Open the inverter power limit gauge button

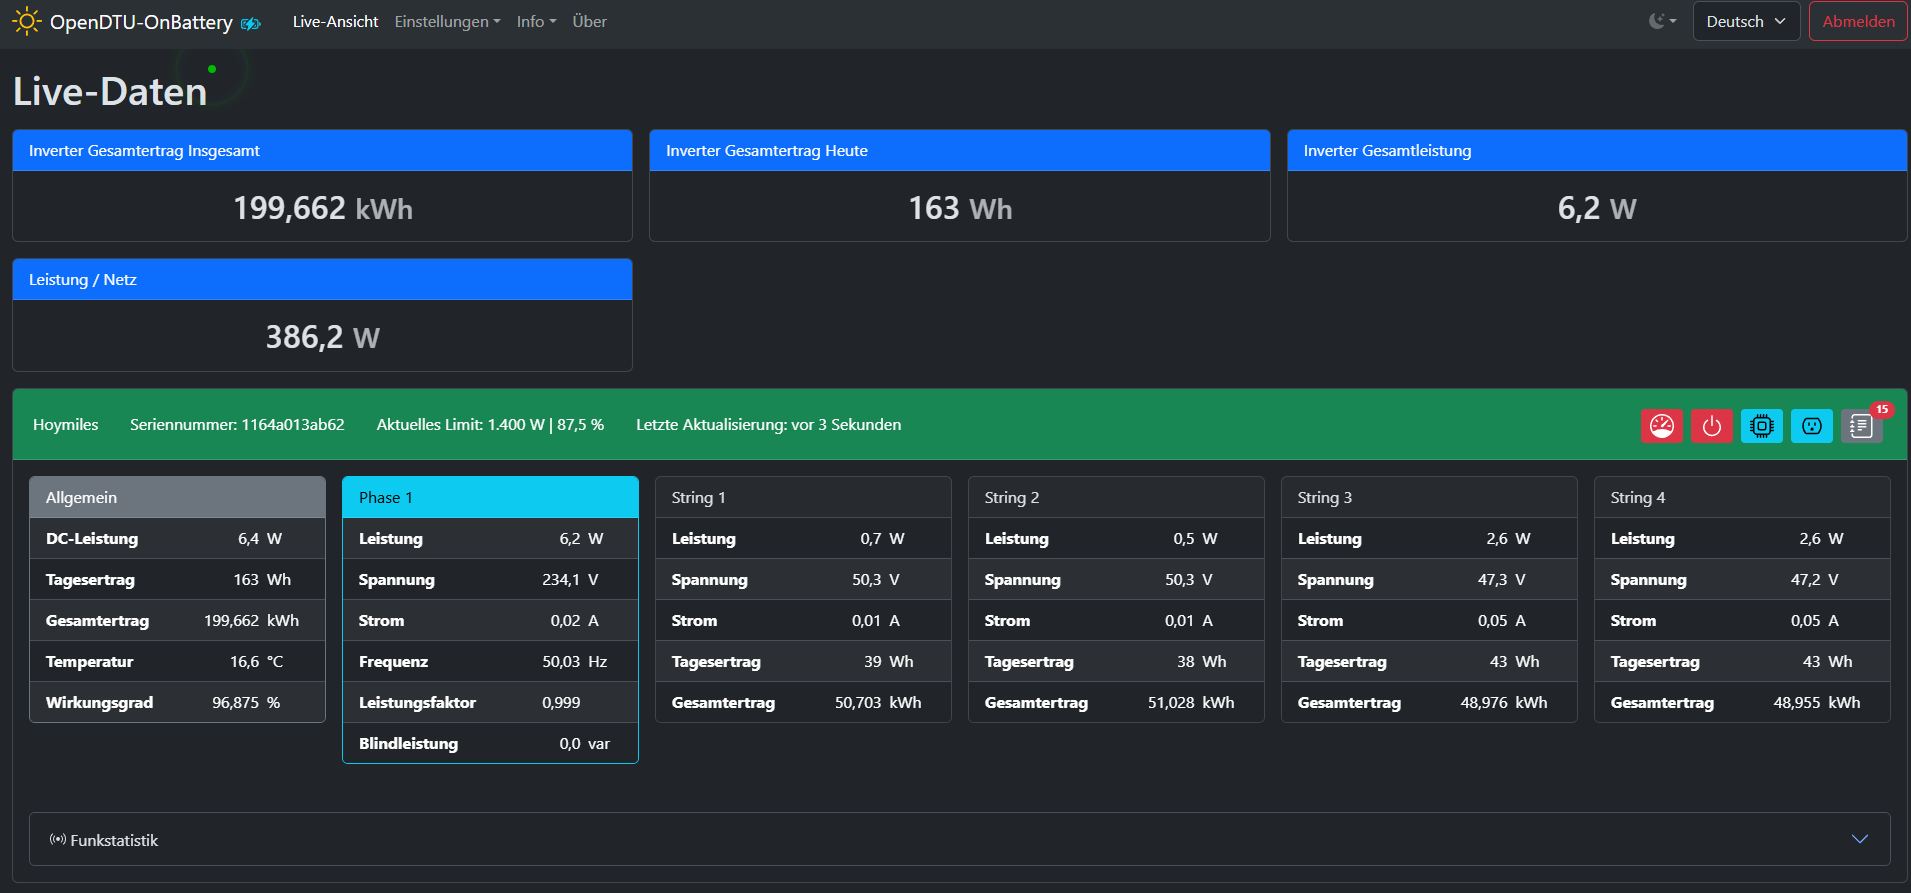click(1661, 426)
